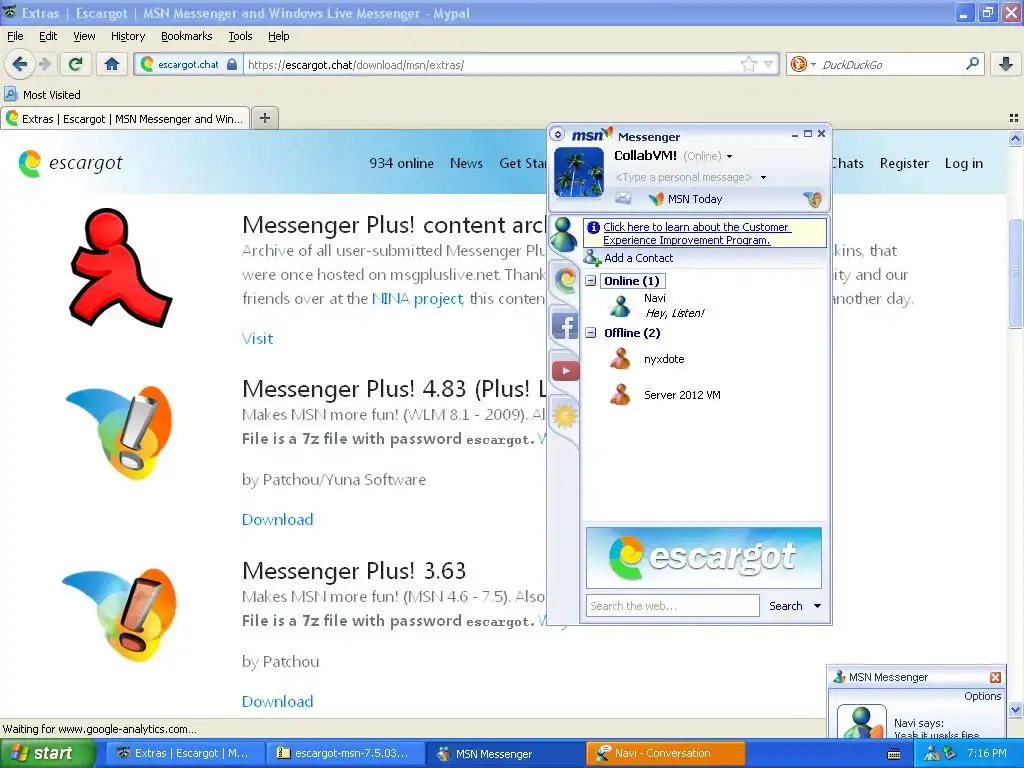Click the Log in link
This screenshot has height=768, width=1024.
963,163
